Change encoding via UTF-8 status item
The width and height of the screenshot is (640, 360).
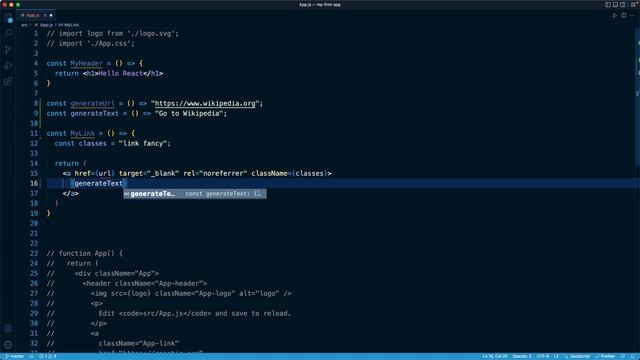[x=542, y=356]
